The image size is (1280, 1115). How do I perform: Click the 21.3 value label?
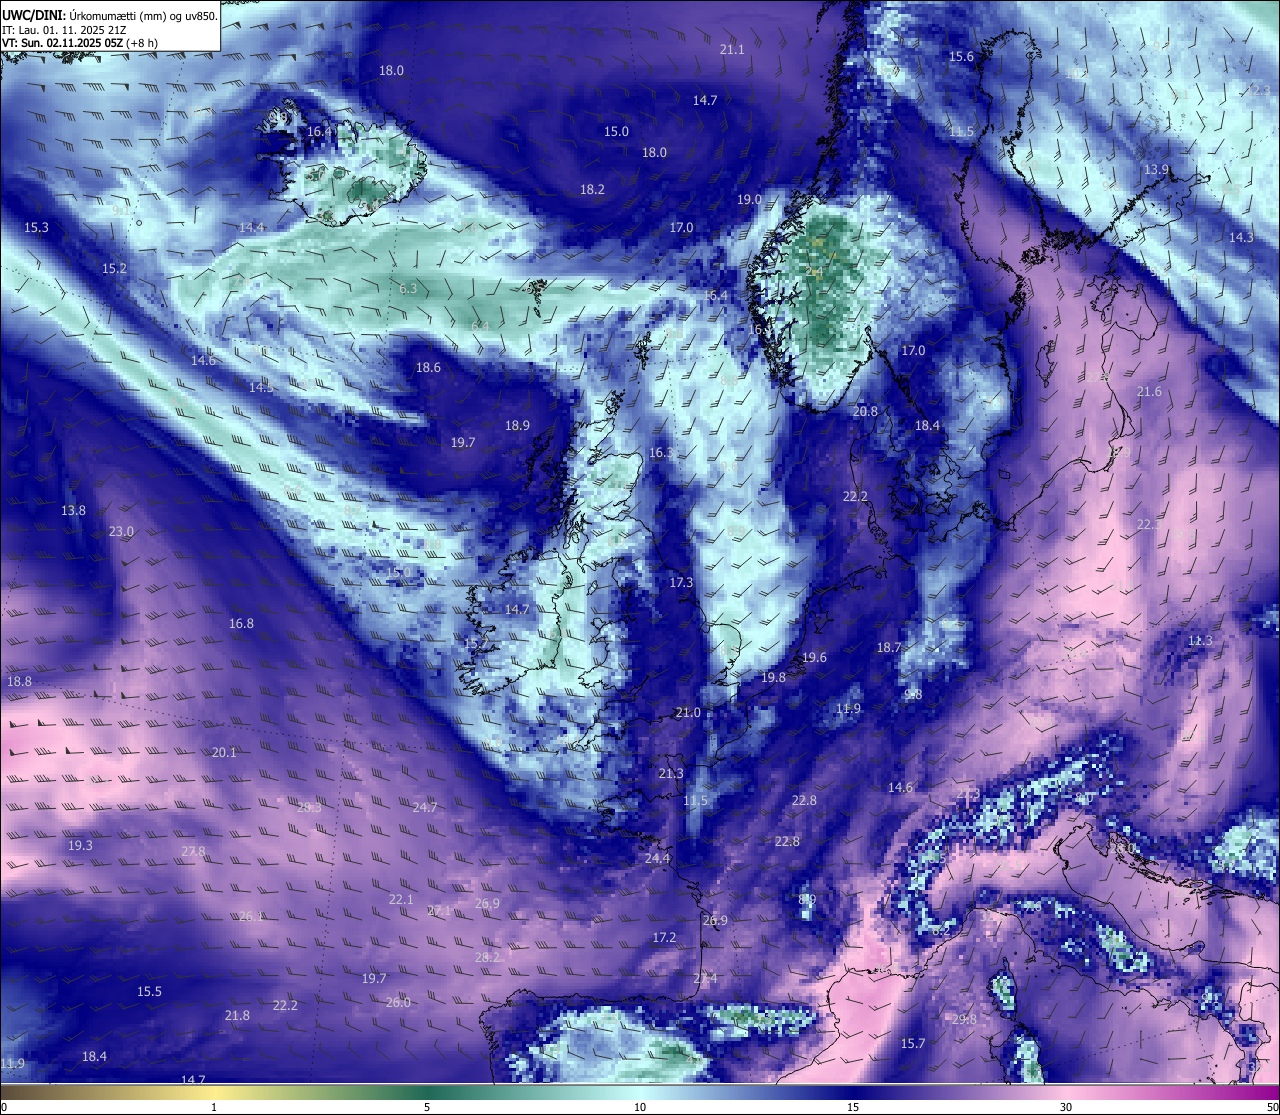tap(671, 773)
